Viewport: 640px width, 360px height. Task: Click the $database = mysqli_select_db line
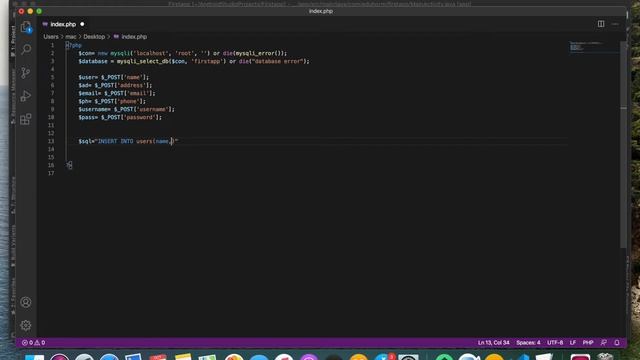pyautogui.click(x=194, y=61)
